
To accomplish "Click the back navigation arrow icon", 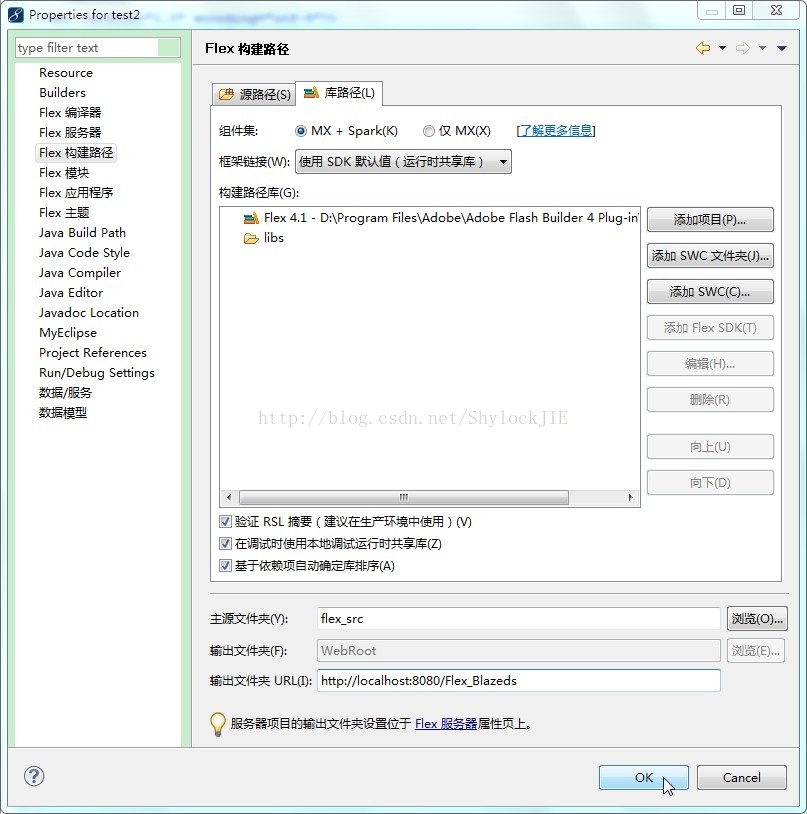I will coord(703,48).
